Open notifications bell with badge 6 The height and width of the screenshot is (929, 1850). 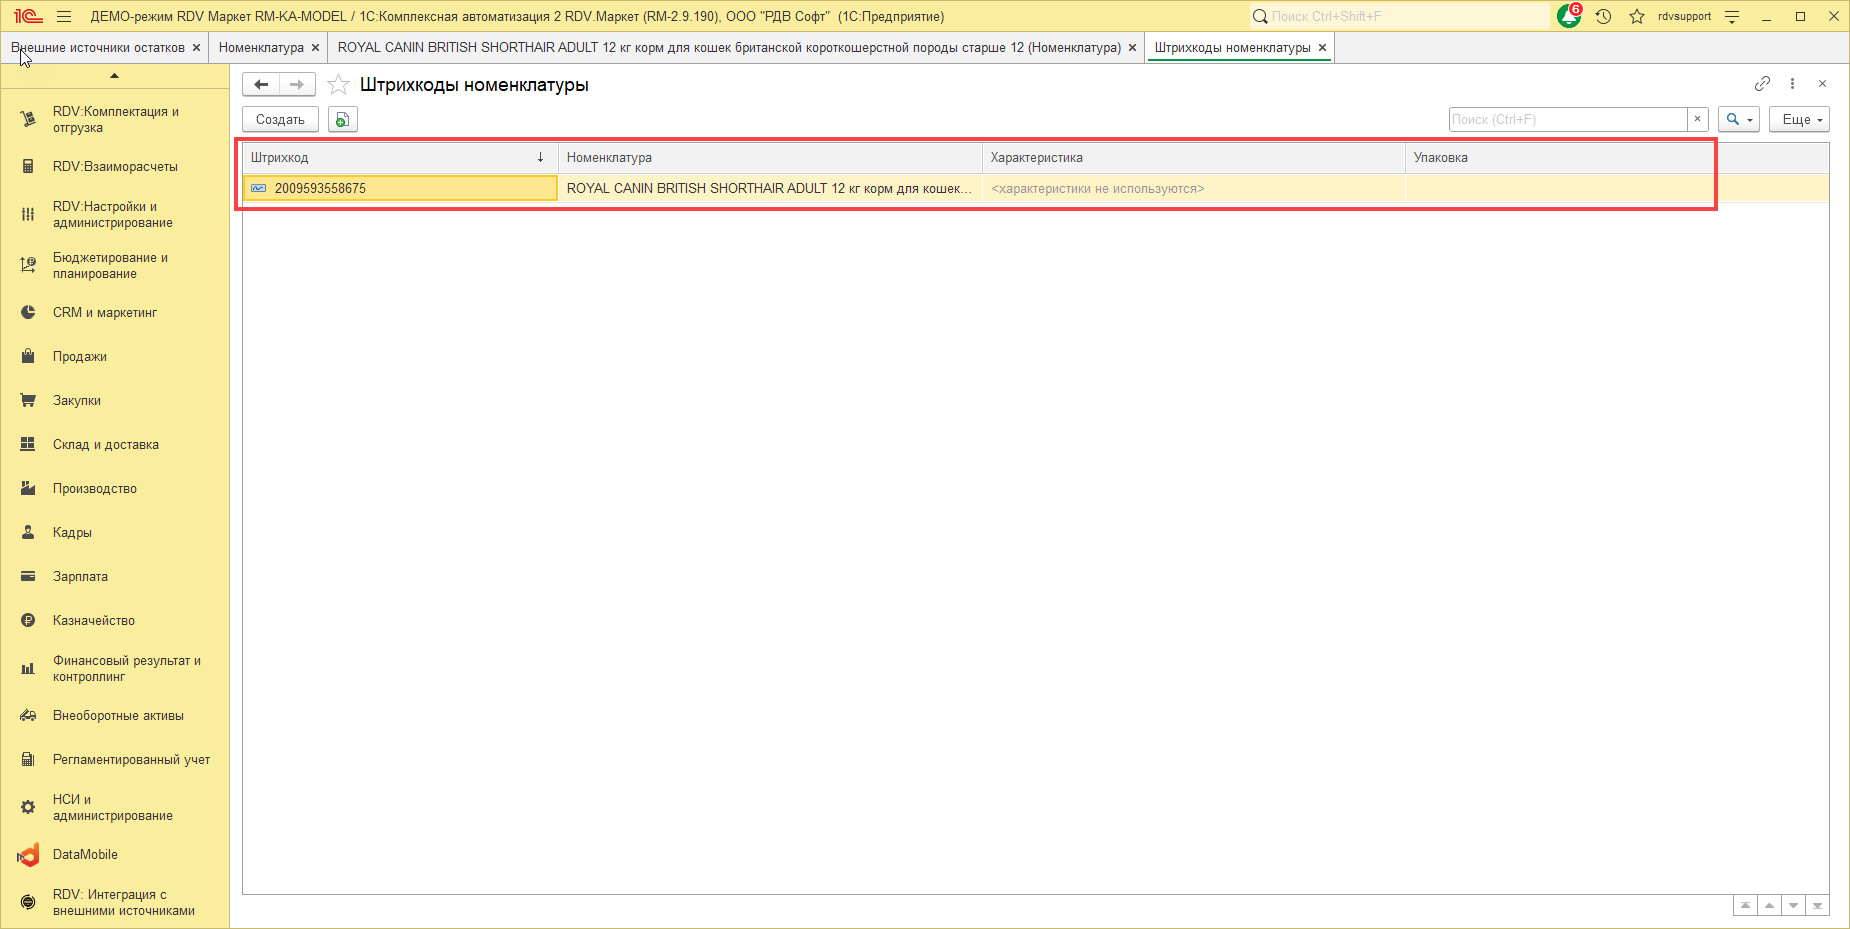click(1570, 16)
